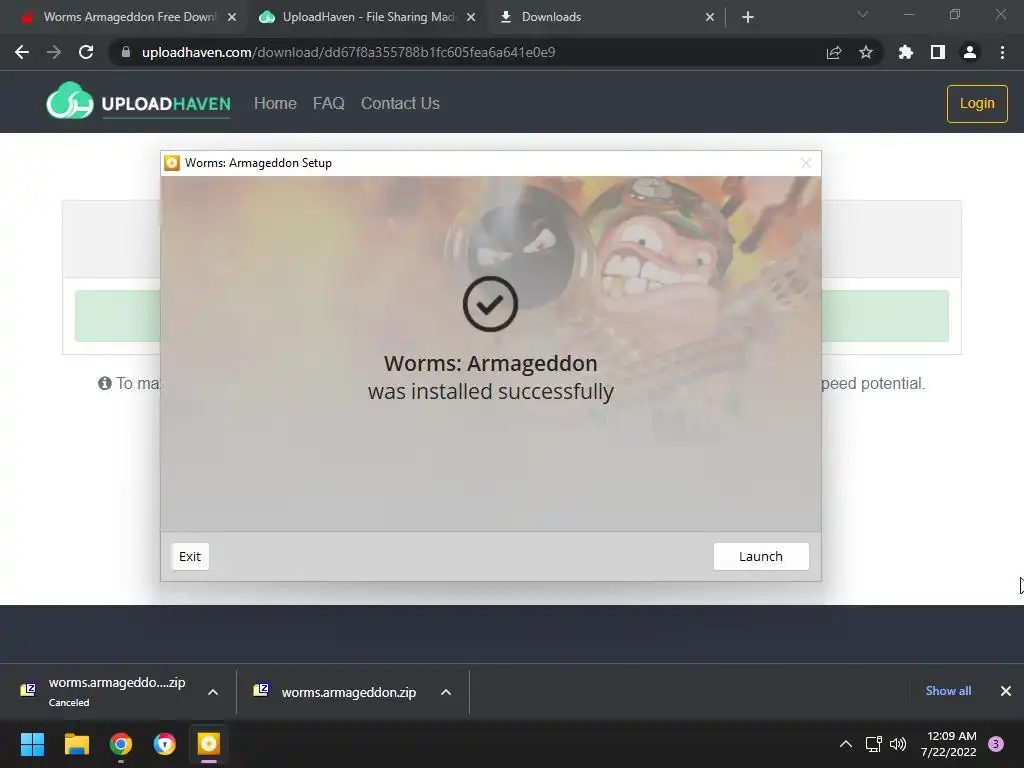Bookmark this page with the star
The image size is (1024, 768).
866,52
